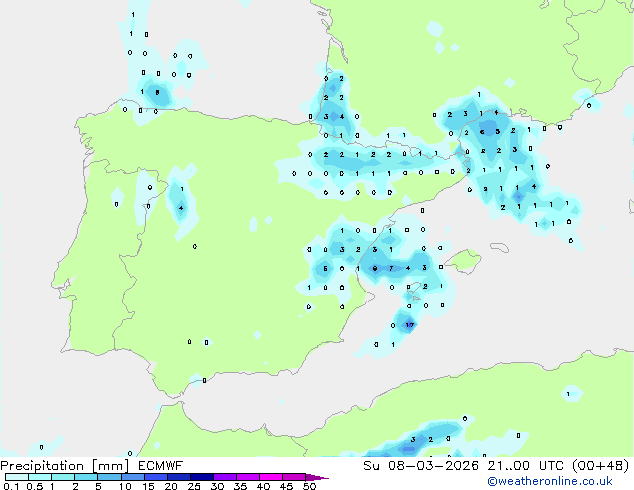Click the '35' legend scale label
The image size is (634, 490).
pyautogui.click(x=240, y=486)
